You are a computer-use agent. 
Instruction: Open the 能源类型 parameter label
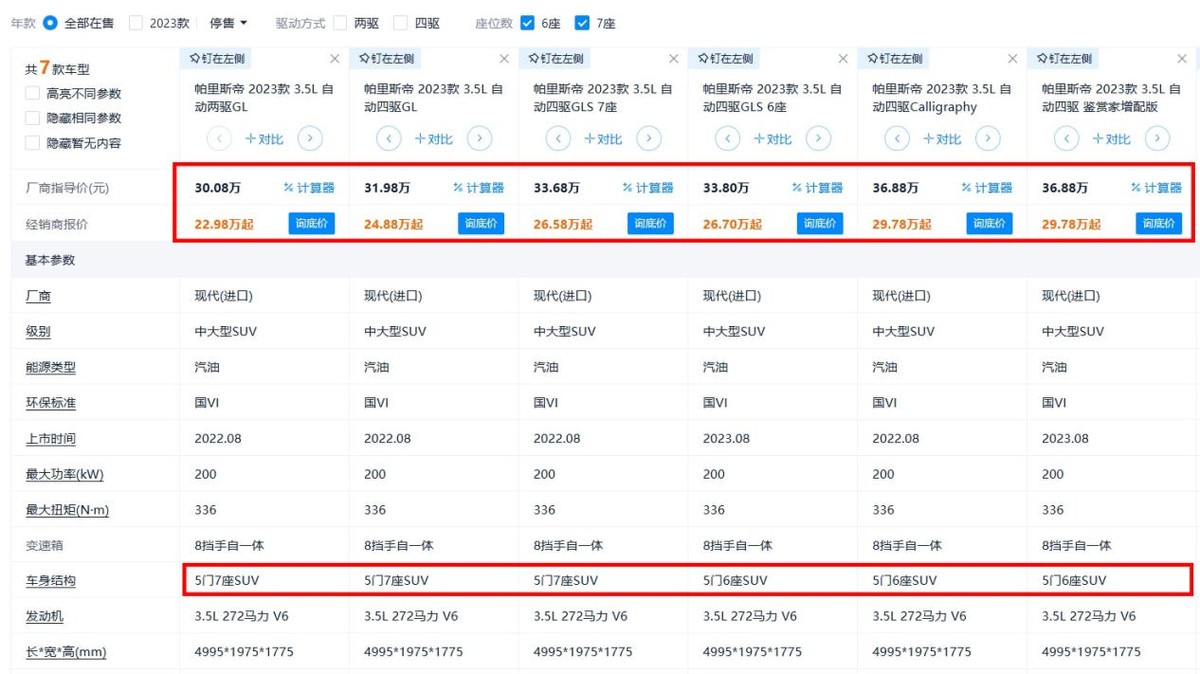coord(51,368)
